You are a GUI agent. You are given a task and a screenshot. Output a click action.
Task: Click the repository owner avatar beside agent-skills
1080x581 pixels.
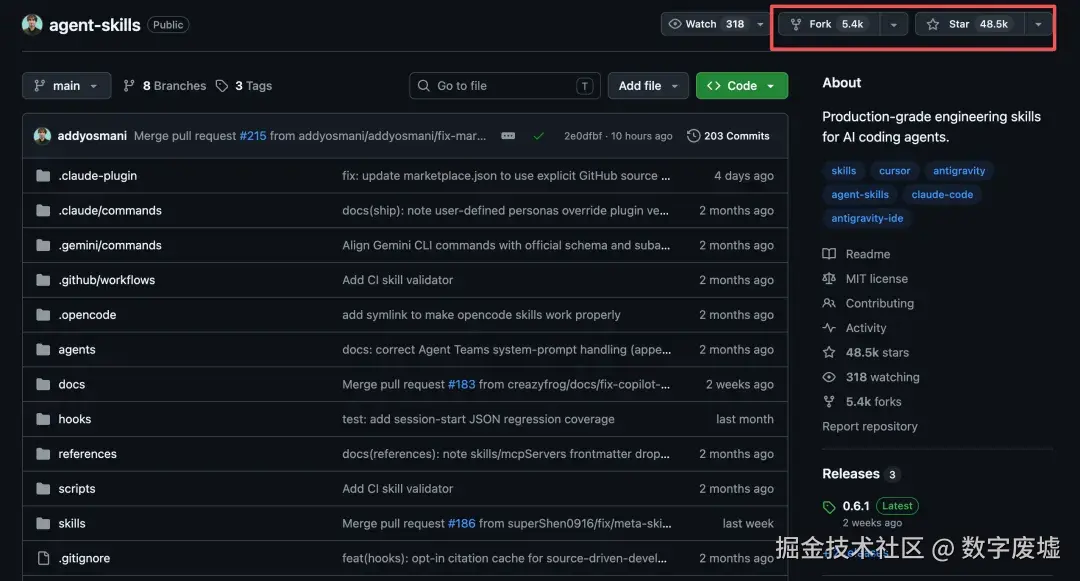pos(32,25)
